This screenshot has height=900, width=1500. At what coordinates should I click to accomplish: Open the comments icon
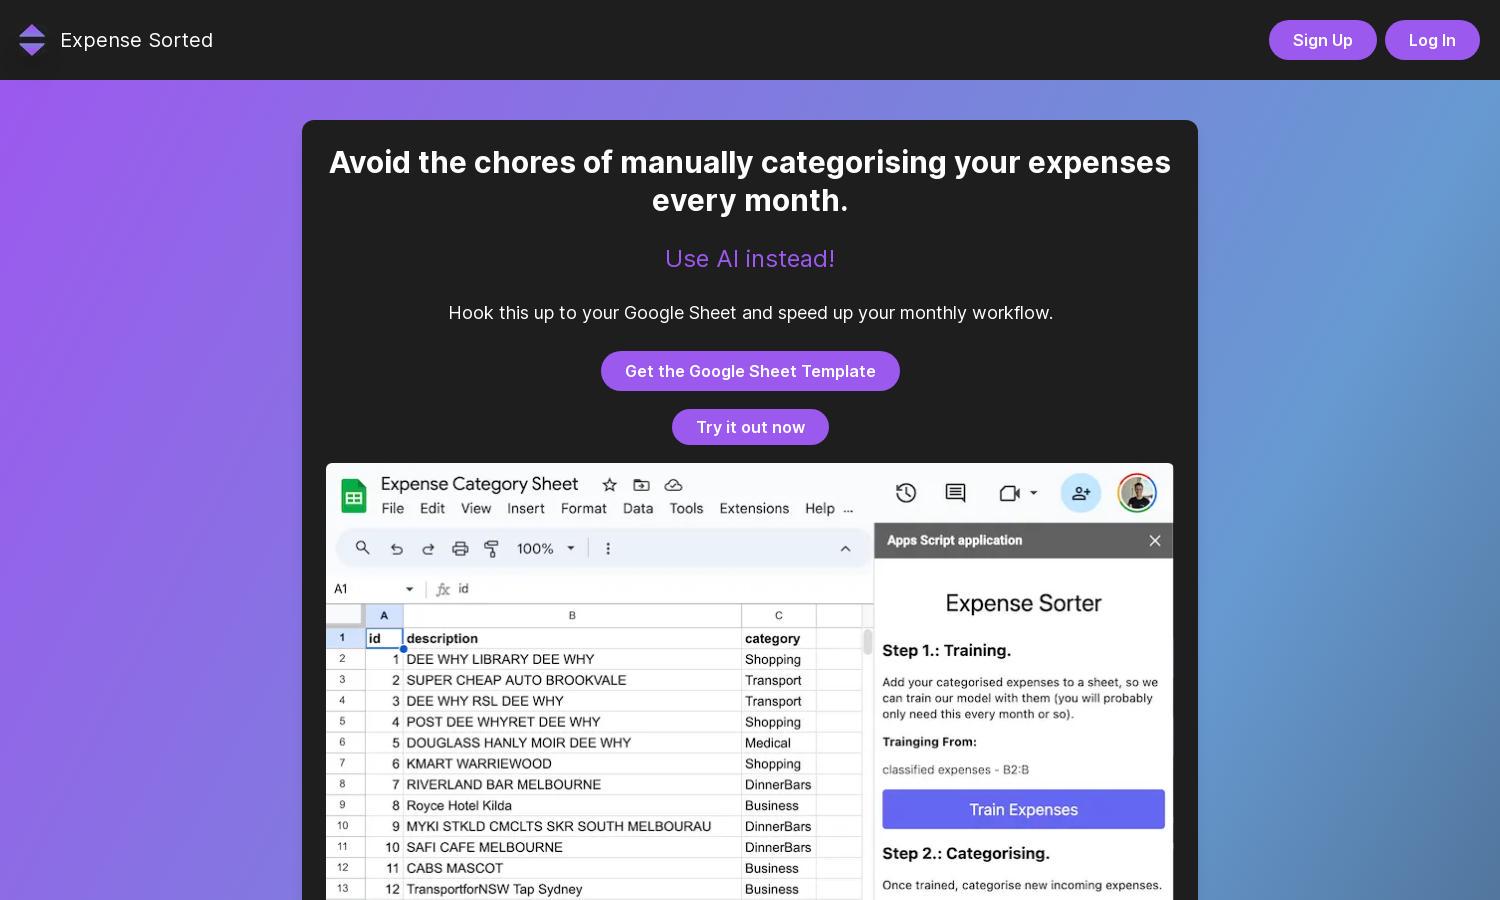pyautogui.click(x=955, y=493)
